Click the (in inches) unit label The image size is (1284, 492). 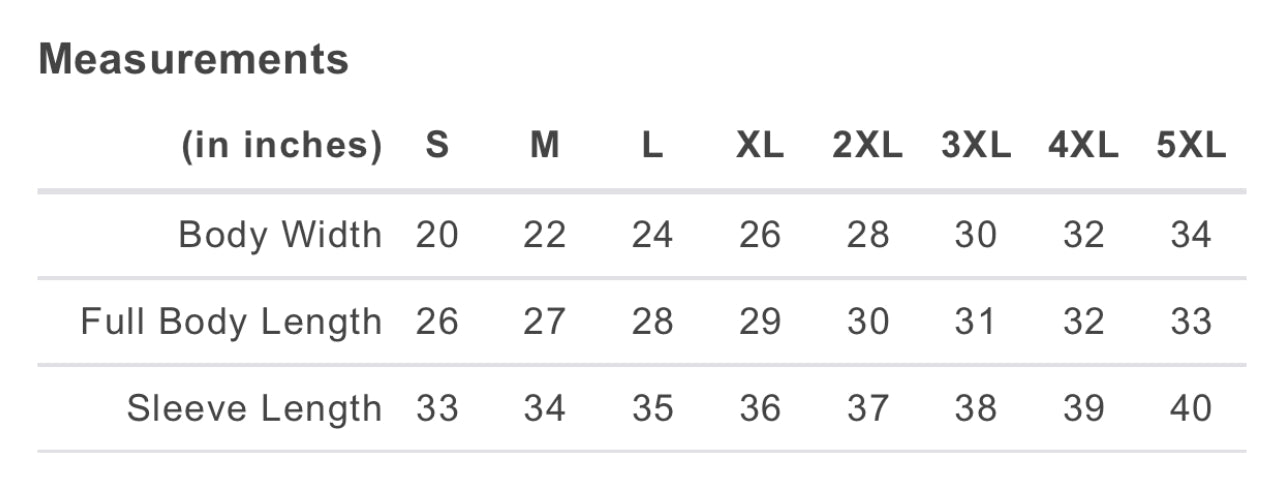tap(281, 147)
